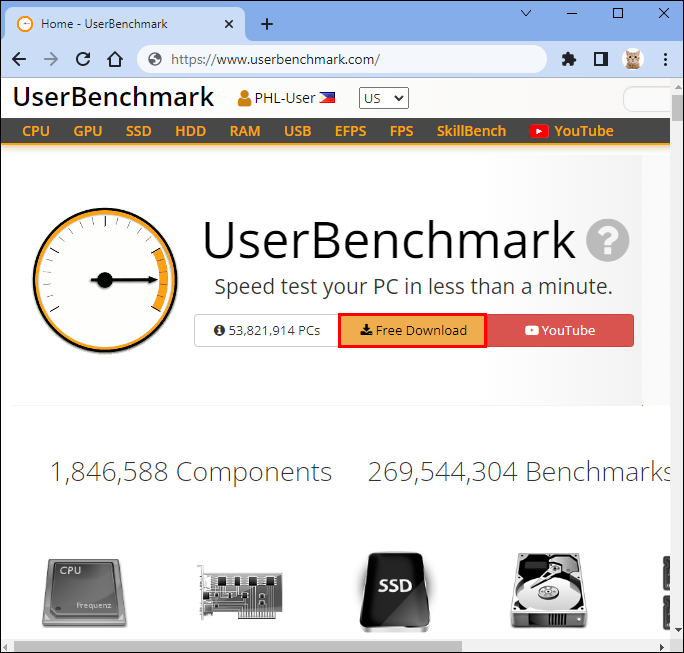Open the FPS menu item
The image size is (684, 653).
401,131
